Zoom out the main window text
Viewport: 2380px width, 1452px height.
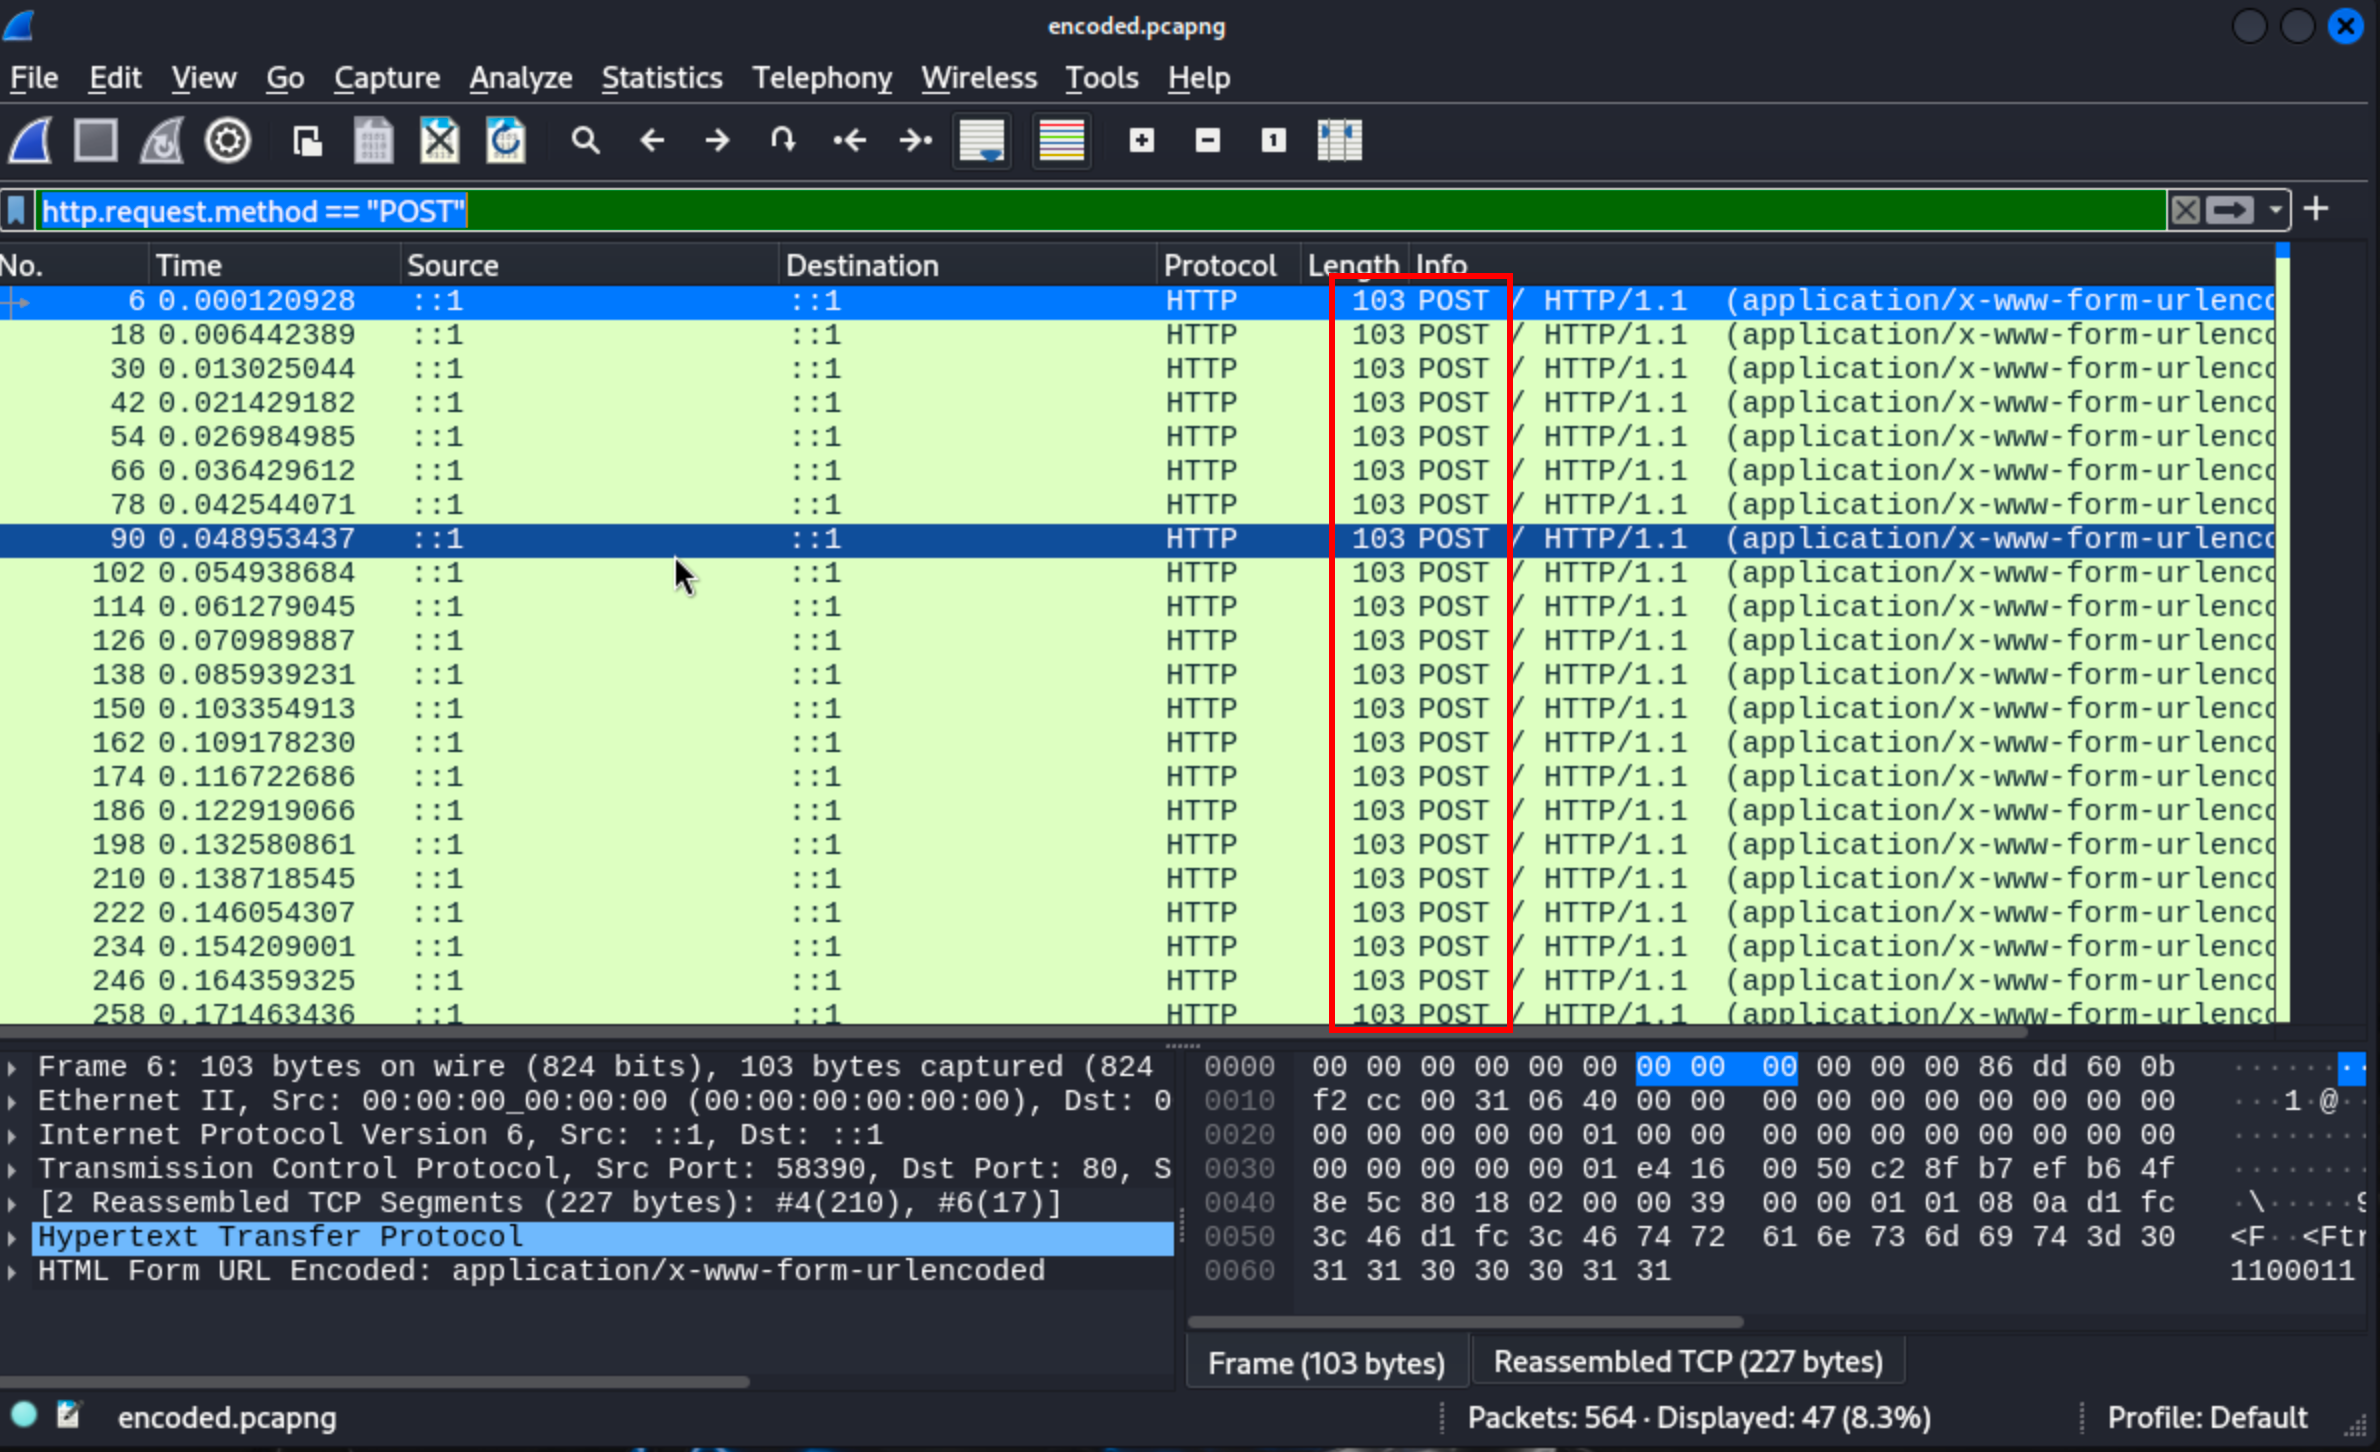pyautogui.click(x=1208, y=140)
